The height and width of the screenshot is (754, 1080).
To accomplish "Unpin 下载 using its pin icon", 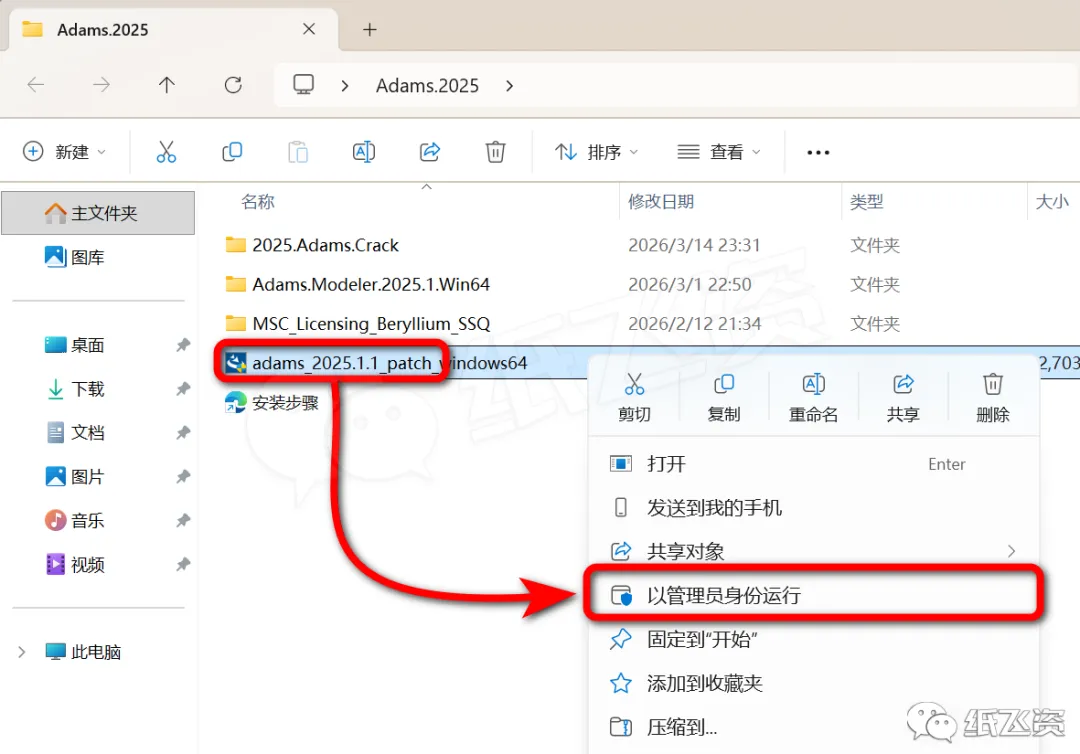I will [x=183, y=389].
